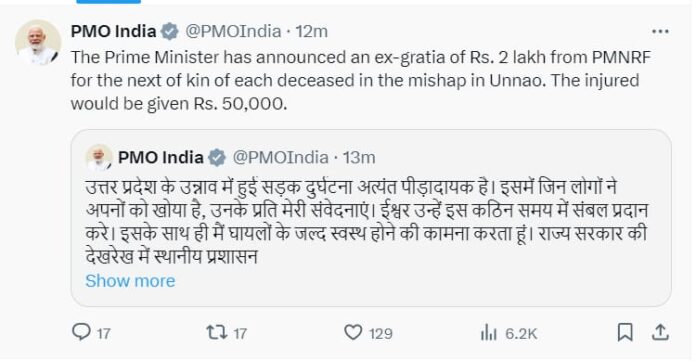The width and height of the screenshot is (696, 361).
Task: Click PMO India name in quoted post
Action: [161, 157]
